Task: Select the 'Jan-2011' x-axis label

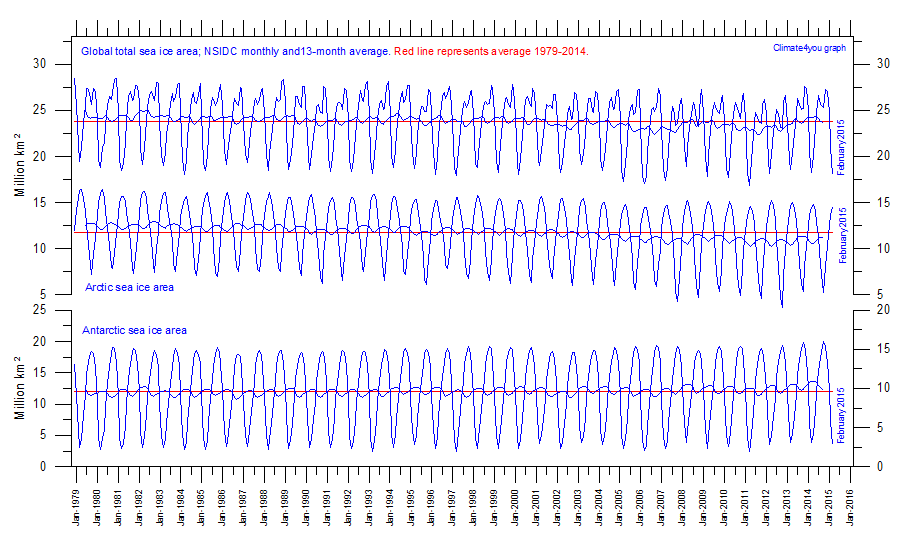Action: [745, 508]
